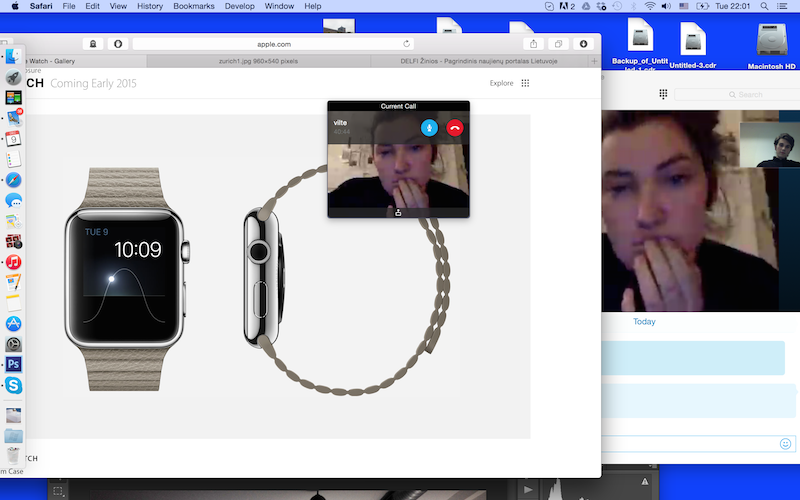Open the Safari menu
This screenshot has height=500, width=800.
[x=41, y=6]
